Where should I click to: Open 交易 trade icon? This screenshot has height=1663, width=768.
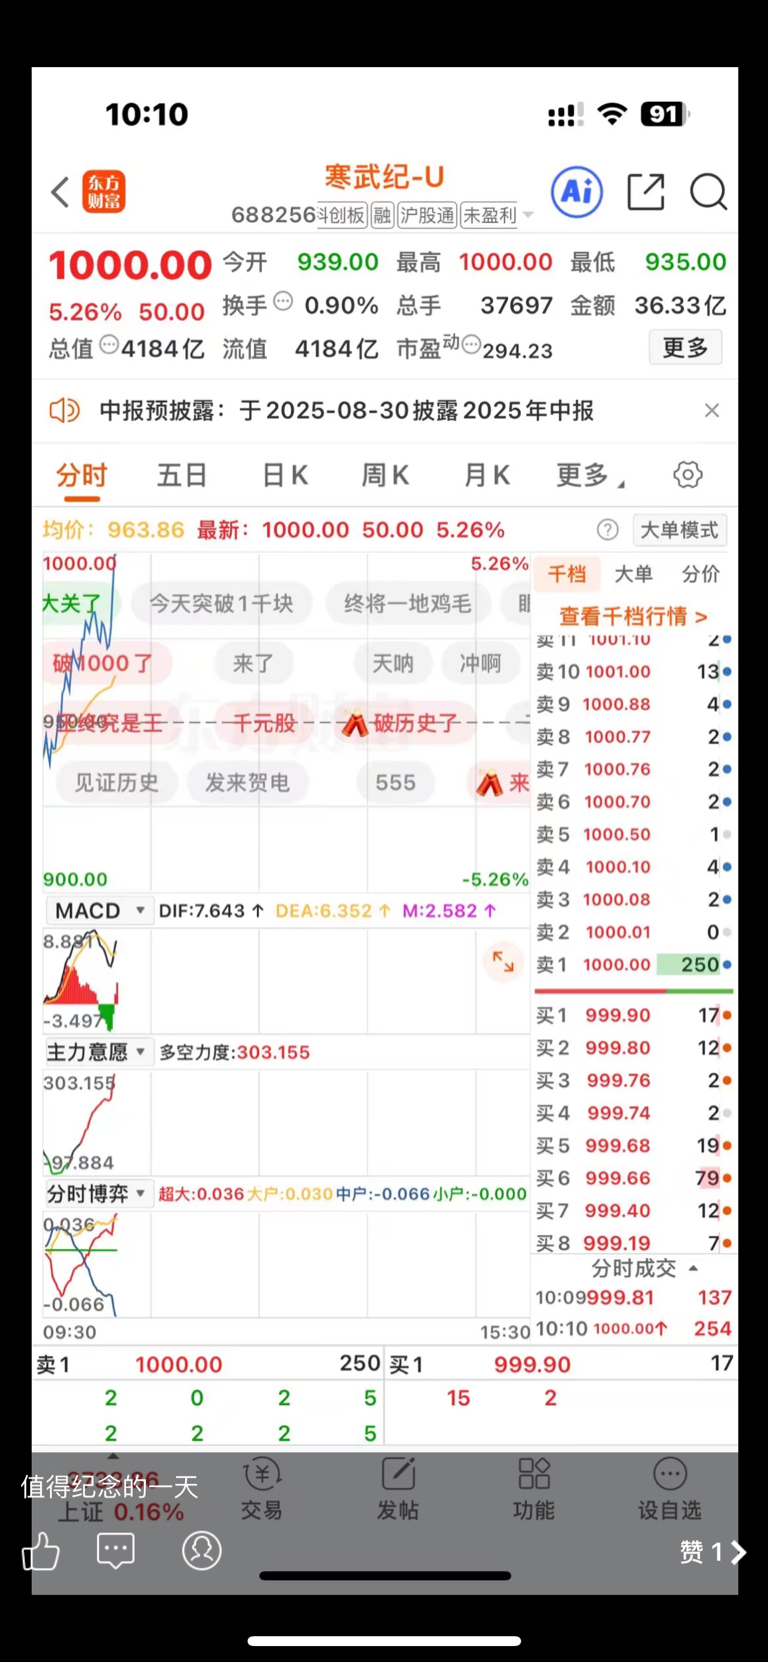(262, 1489)
